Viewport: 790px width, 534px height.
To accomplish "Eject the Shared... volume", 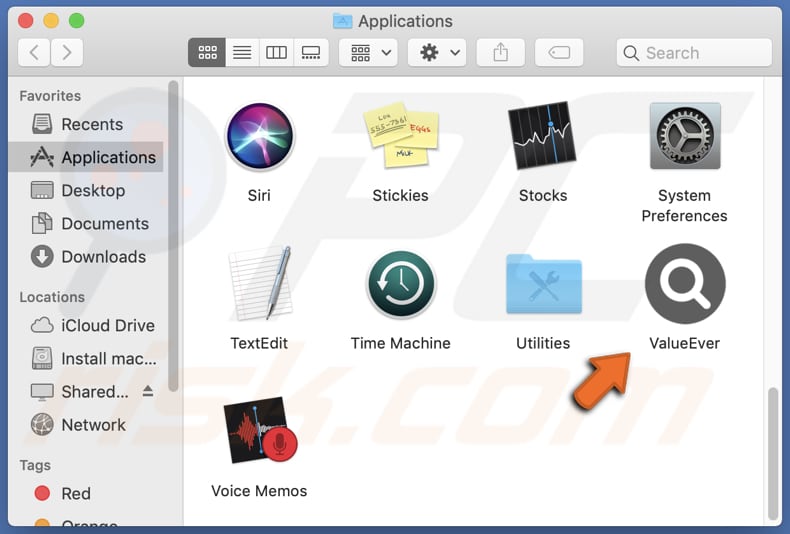I will 148,391.
